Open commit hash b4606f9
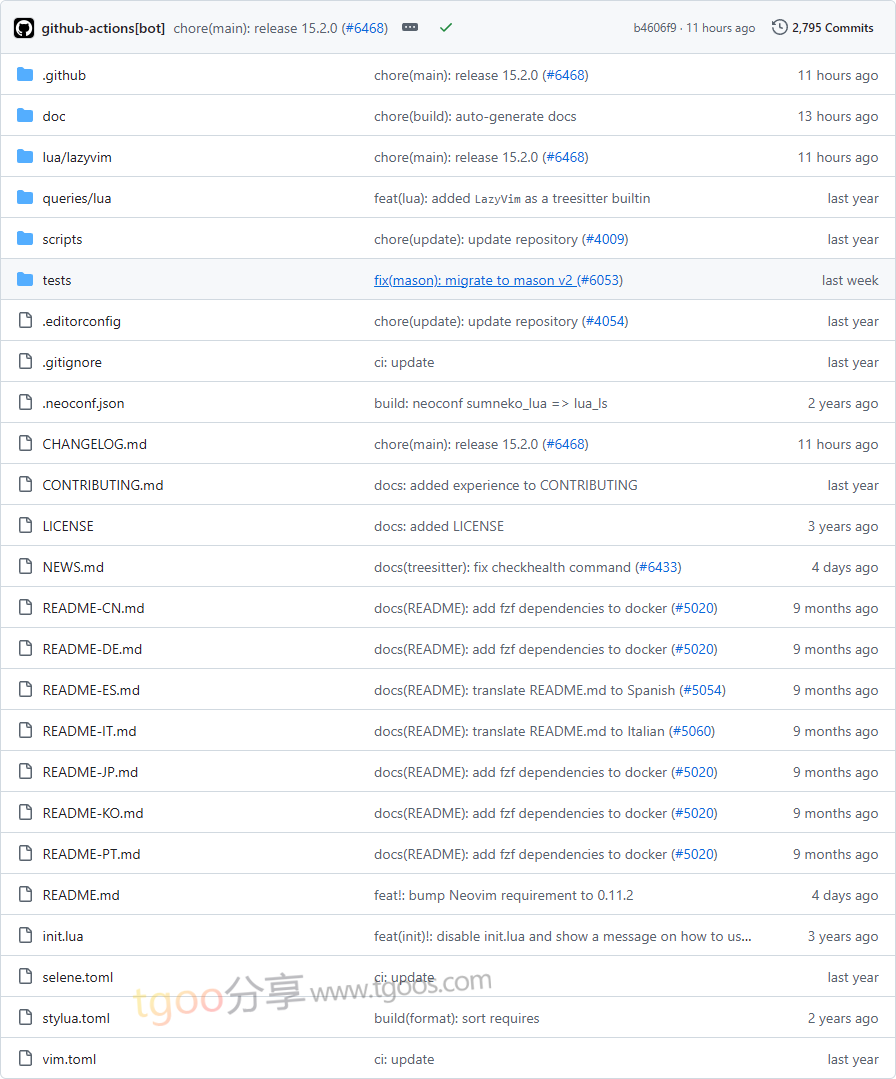The width and height of the screenshot is (896, 1079). tap(654, 28)
